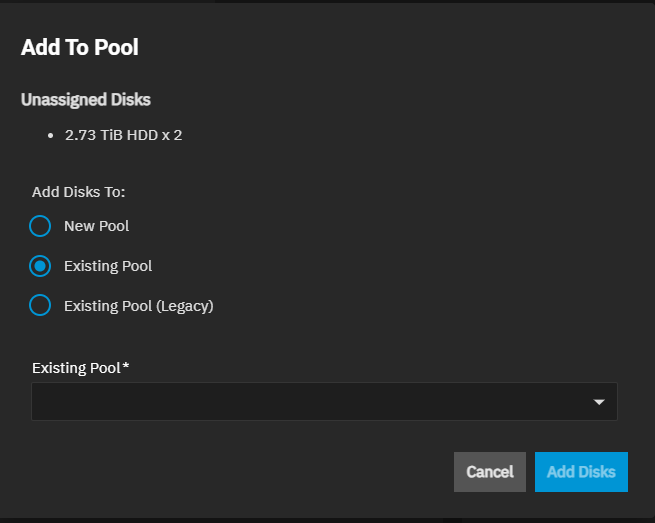
Task: Click the 2.73 TiB HDD x 2 entry
Action: (123, 134)
